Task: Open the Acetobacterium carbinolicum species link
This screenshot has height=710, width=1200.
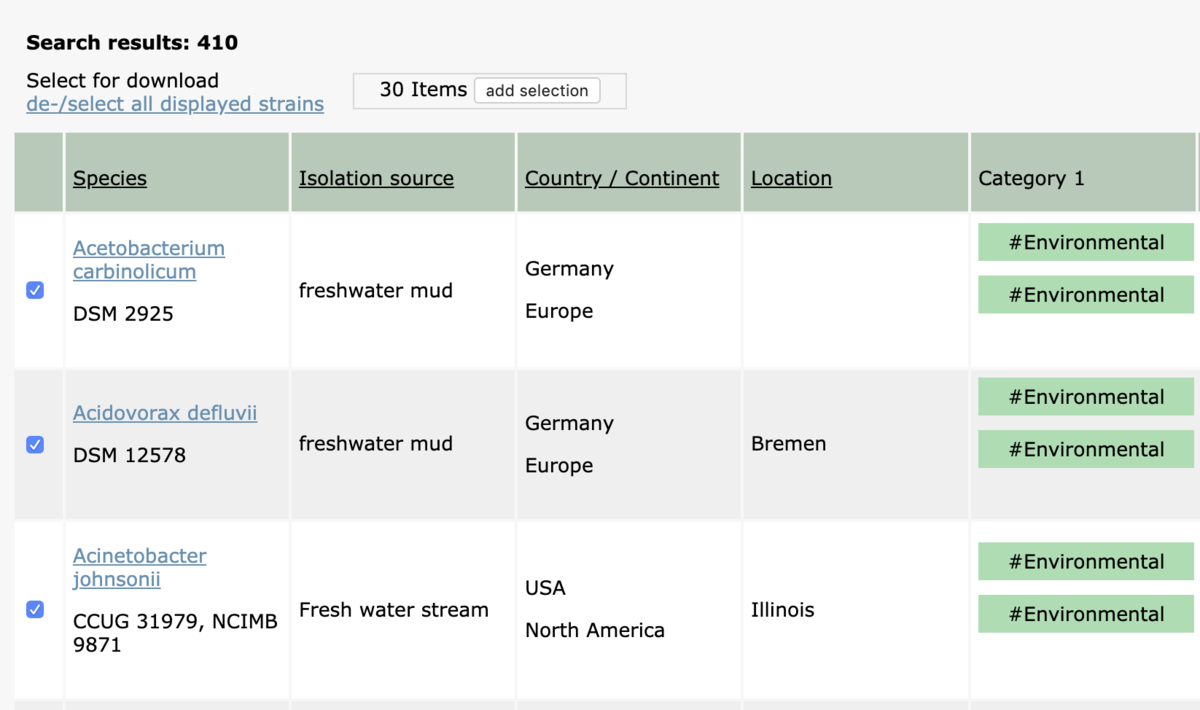Action: click(x=149, y=260)
